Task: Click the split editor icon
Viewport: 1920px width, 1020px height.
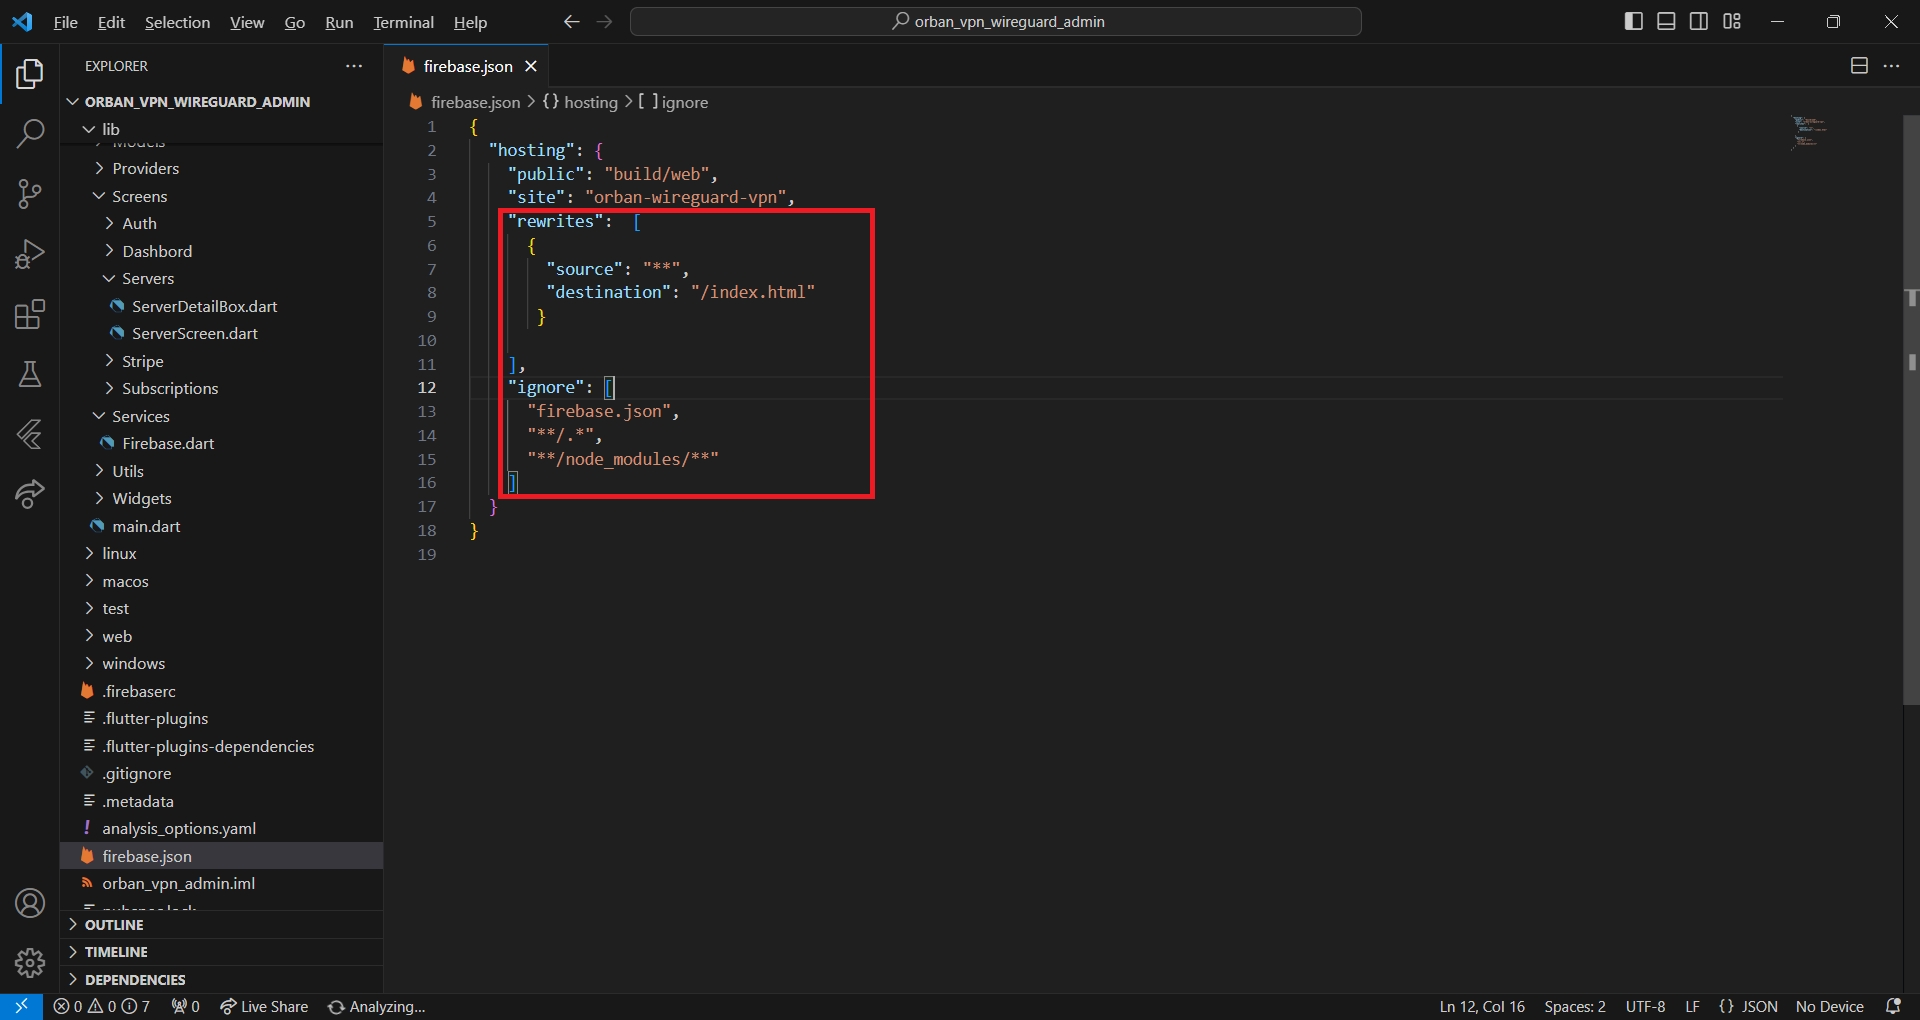Action: pyautogui.click(x=1859, y=66)
